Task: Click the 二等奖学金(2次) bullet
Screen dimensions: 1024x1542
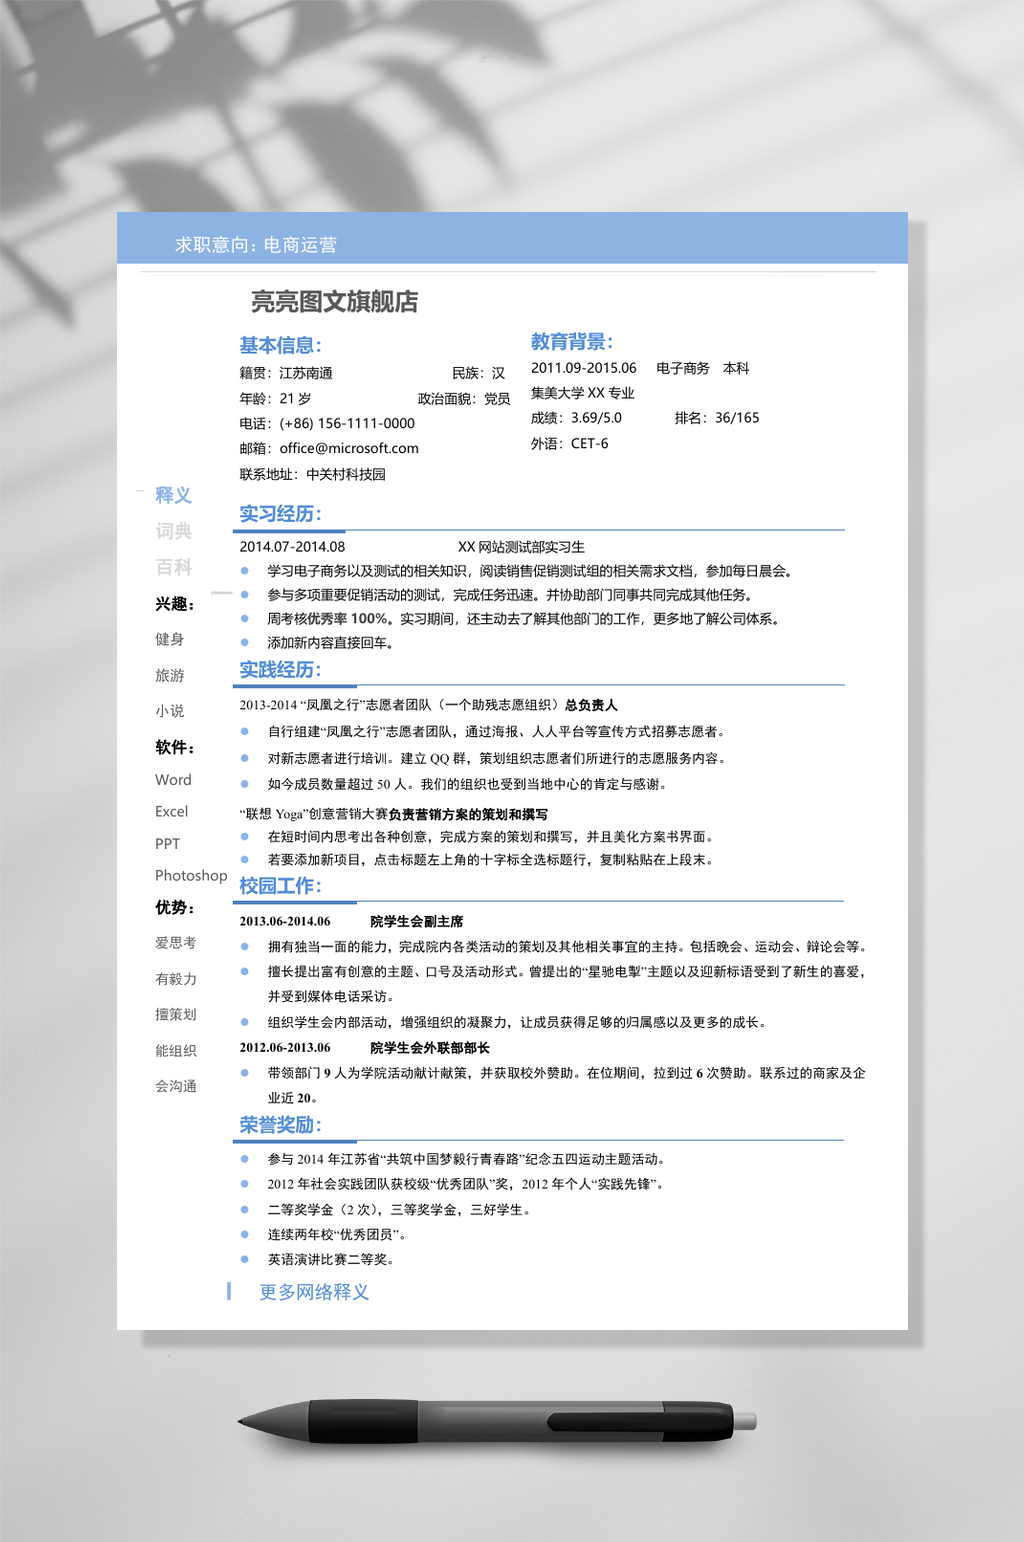Action: (x=399, y=1209)
